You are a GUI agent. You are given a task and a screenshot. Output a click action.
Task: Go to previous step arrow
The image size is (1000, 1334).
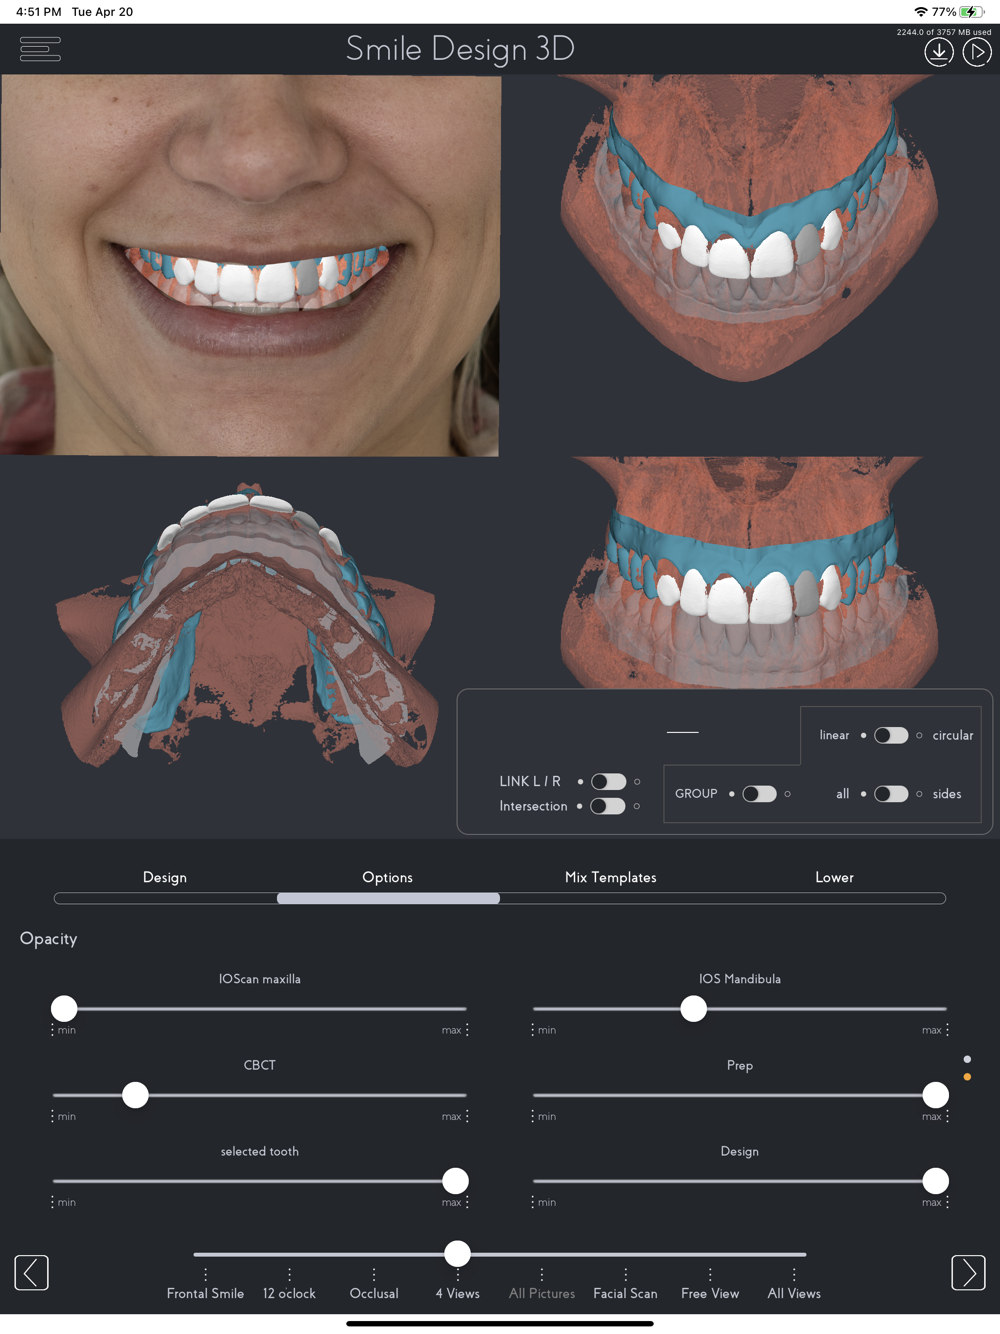coord(31,1273)
